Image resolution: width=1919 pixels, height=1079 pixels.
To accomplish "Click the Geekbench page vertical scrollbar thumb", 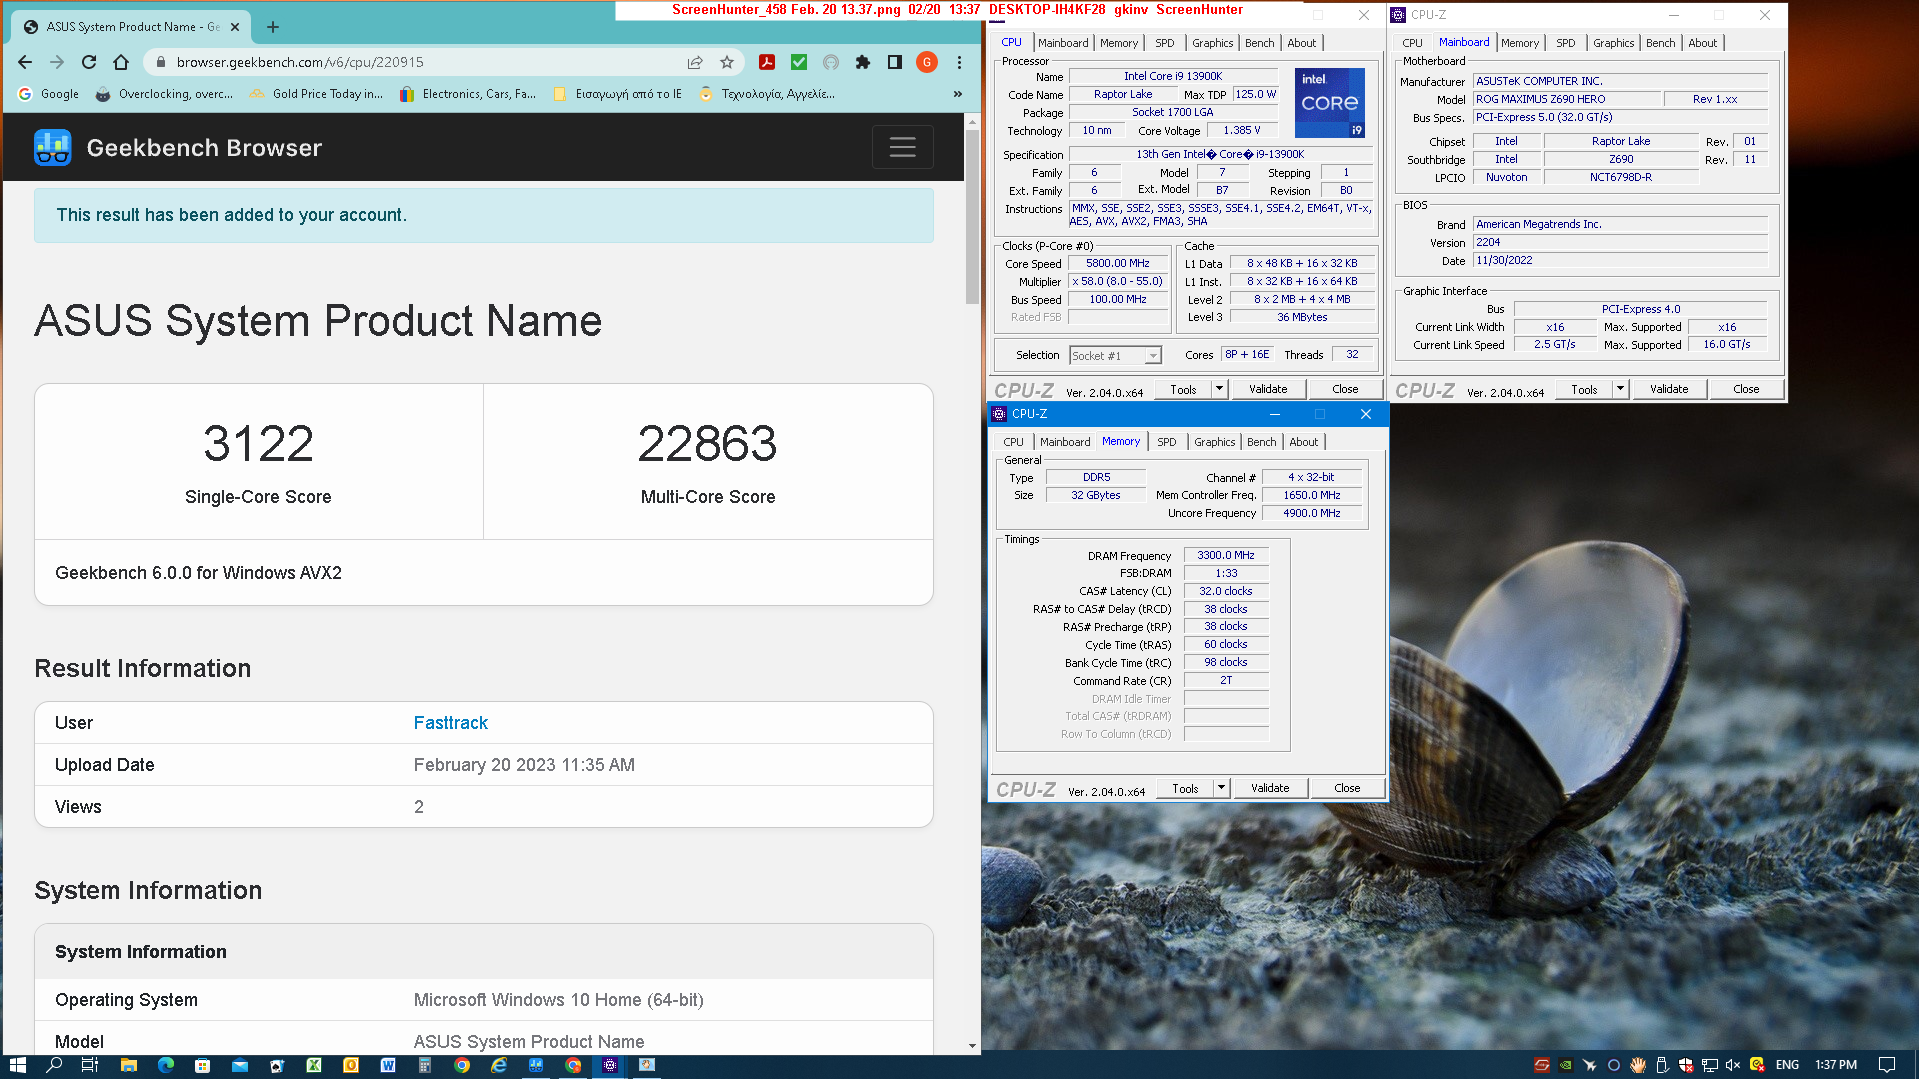I will [x=972, y=216].
